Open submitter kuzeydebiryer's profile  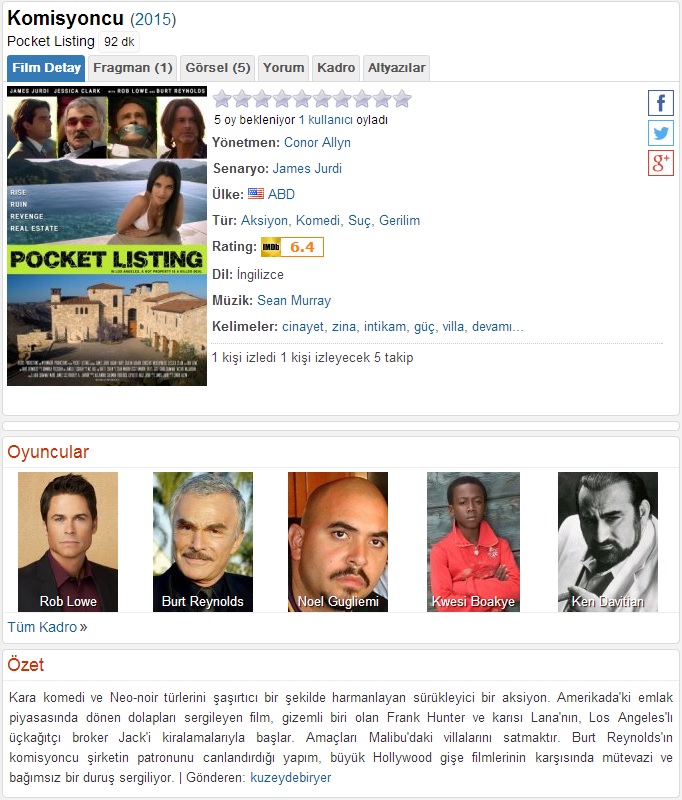[x=291, y=778]
